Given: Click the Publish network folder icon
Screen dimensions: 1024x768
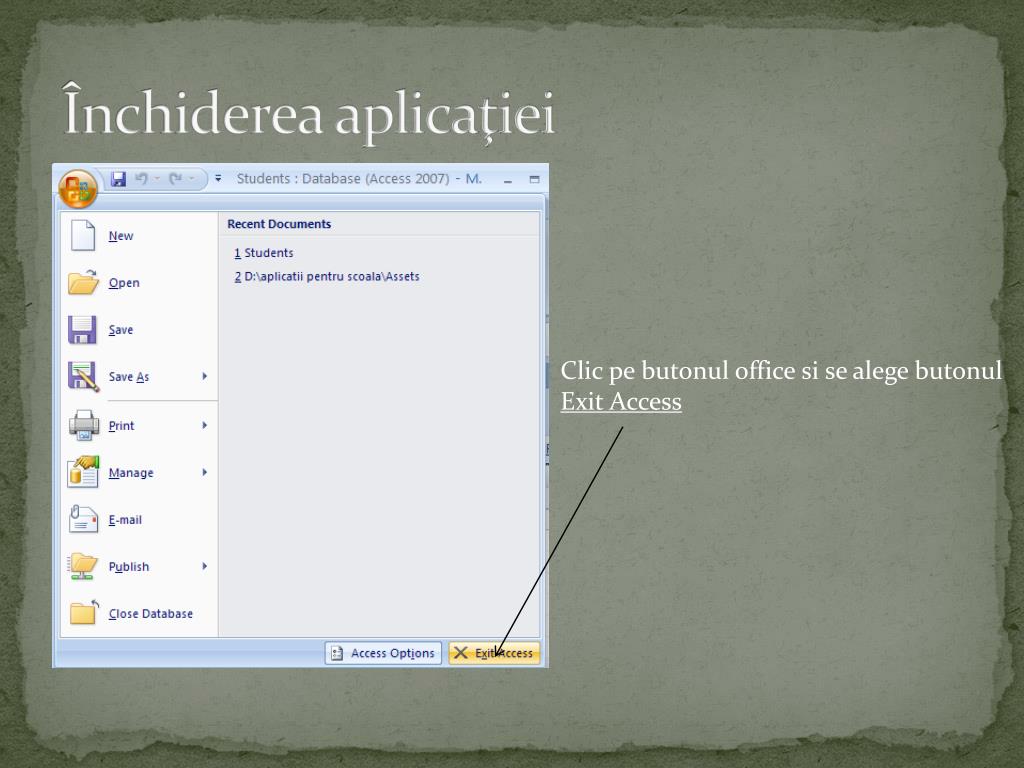Looking at the screenshot, I should (x=82, y=566).
